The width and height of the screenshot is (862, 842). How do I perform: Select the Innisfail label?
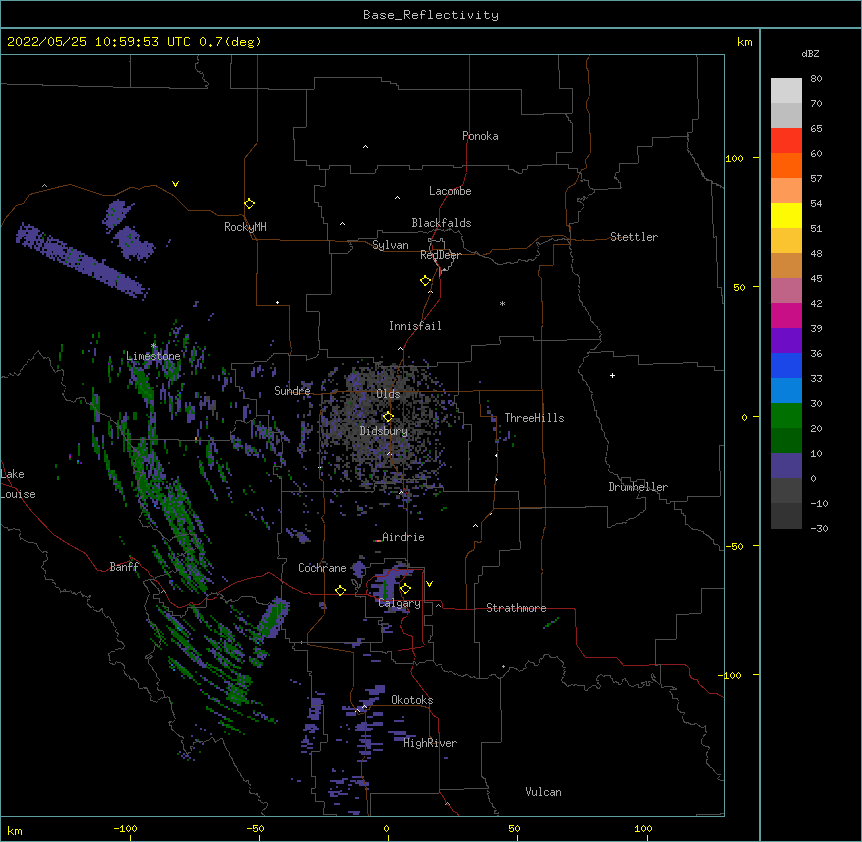tap(415, 326)
